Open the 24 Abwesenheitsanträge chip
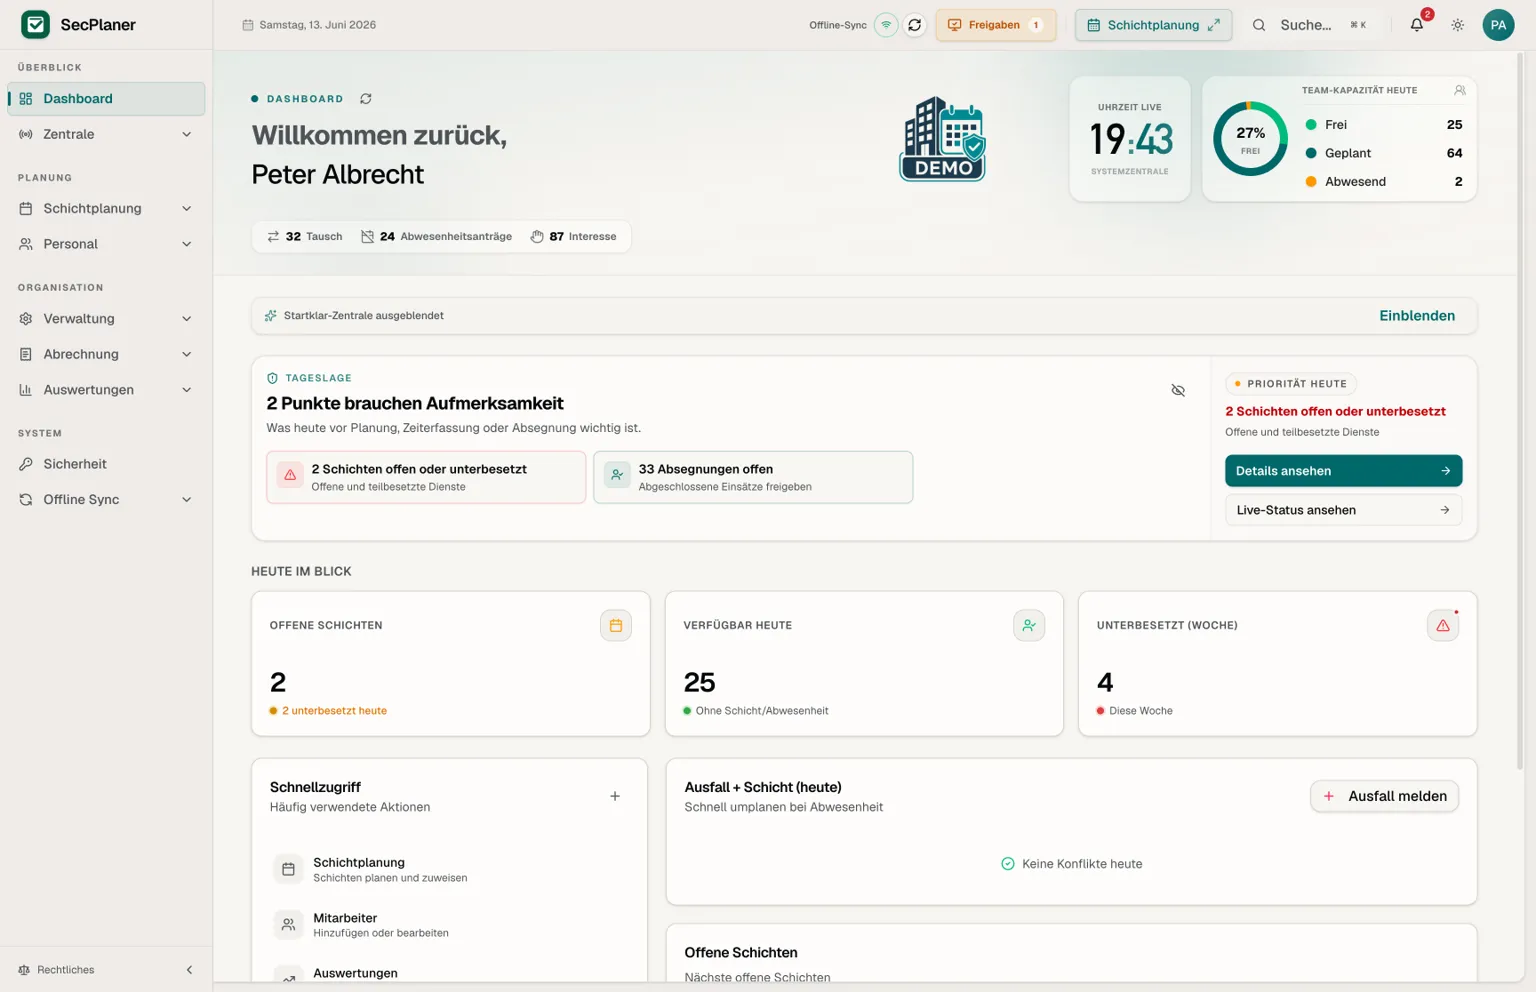The image size is (1536, 992). (436, 237)
